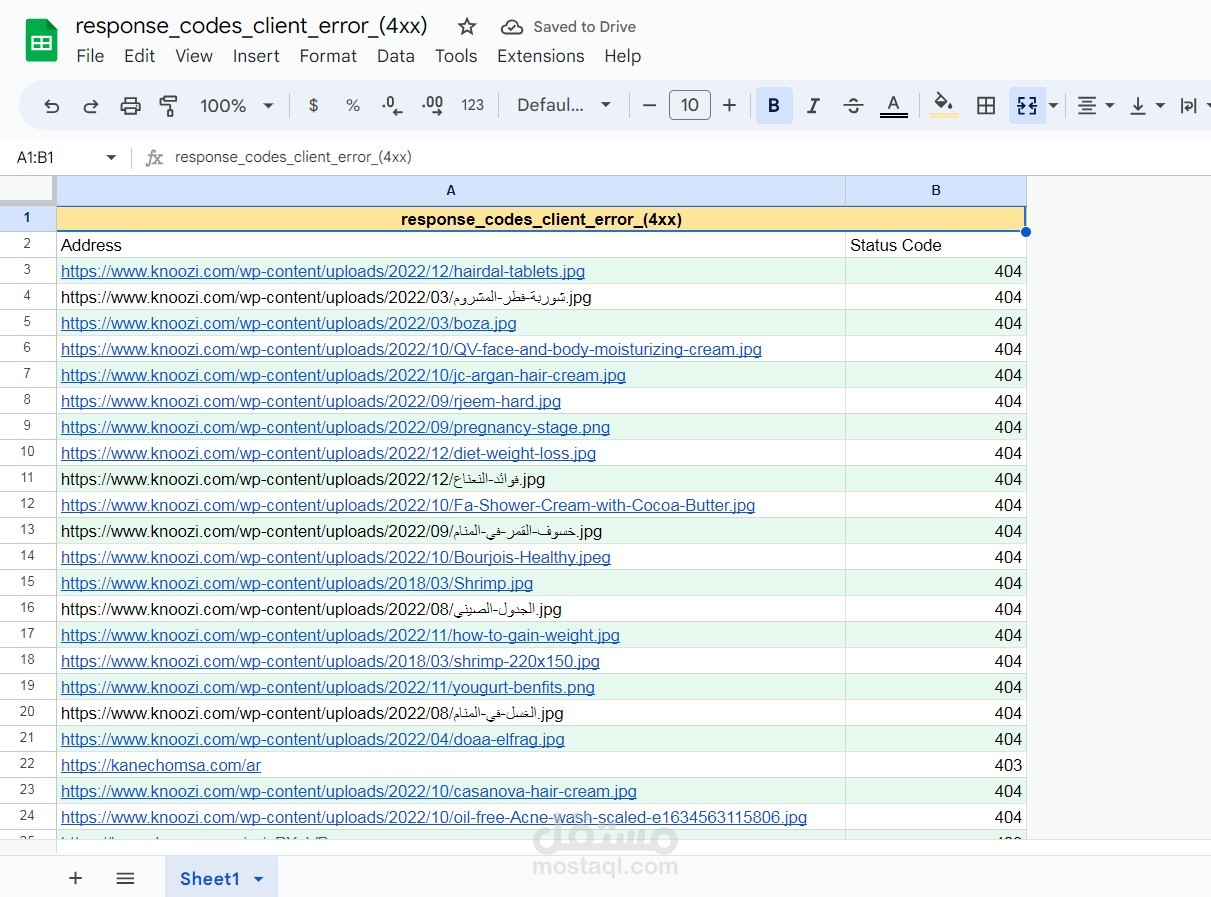Select column A header

pyautogui.click(x=451, y=190)
